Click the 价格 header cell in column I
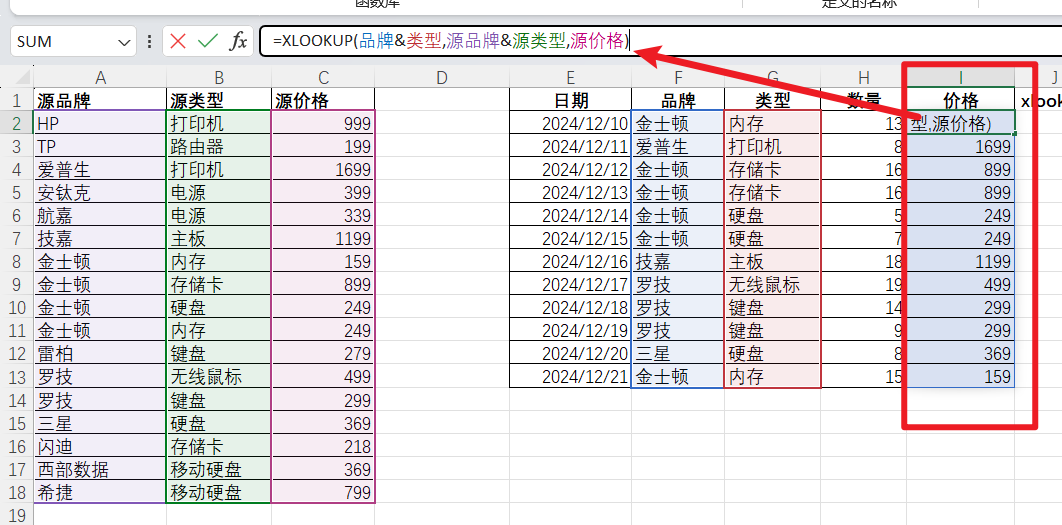 pos(960,100)
